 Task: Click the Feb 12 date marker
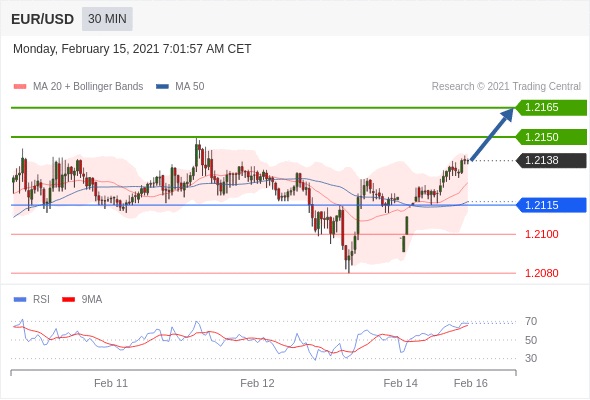(x=257, y=383)
